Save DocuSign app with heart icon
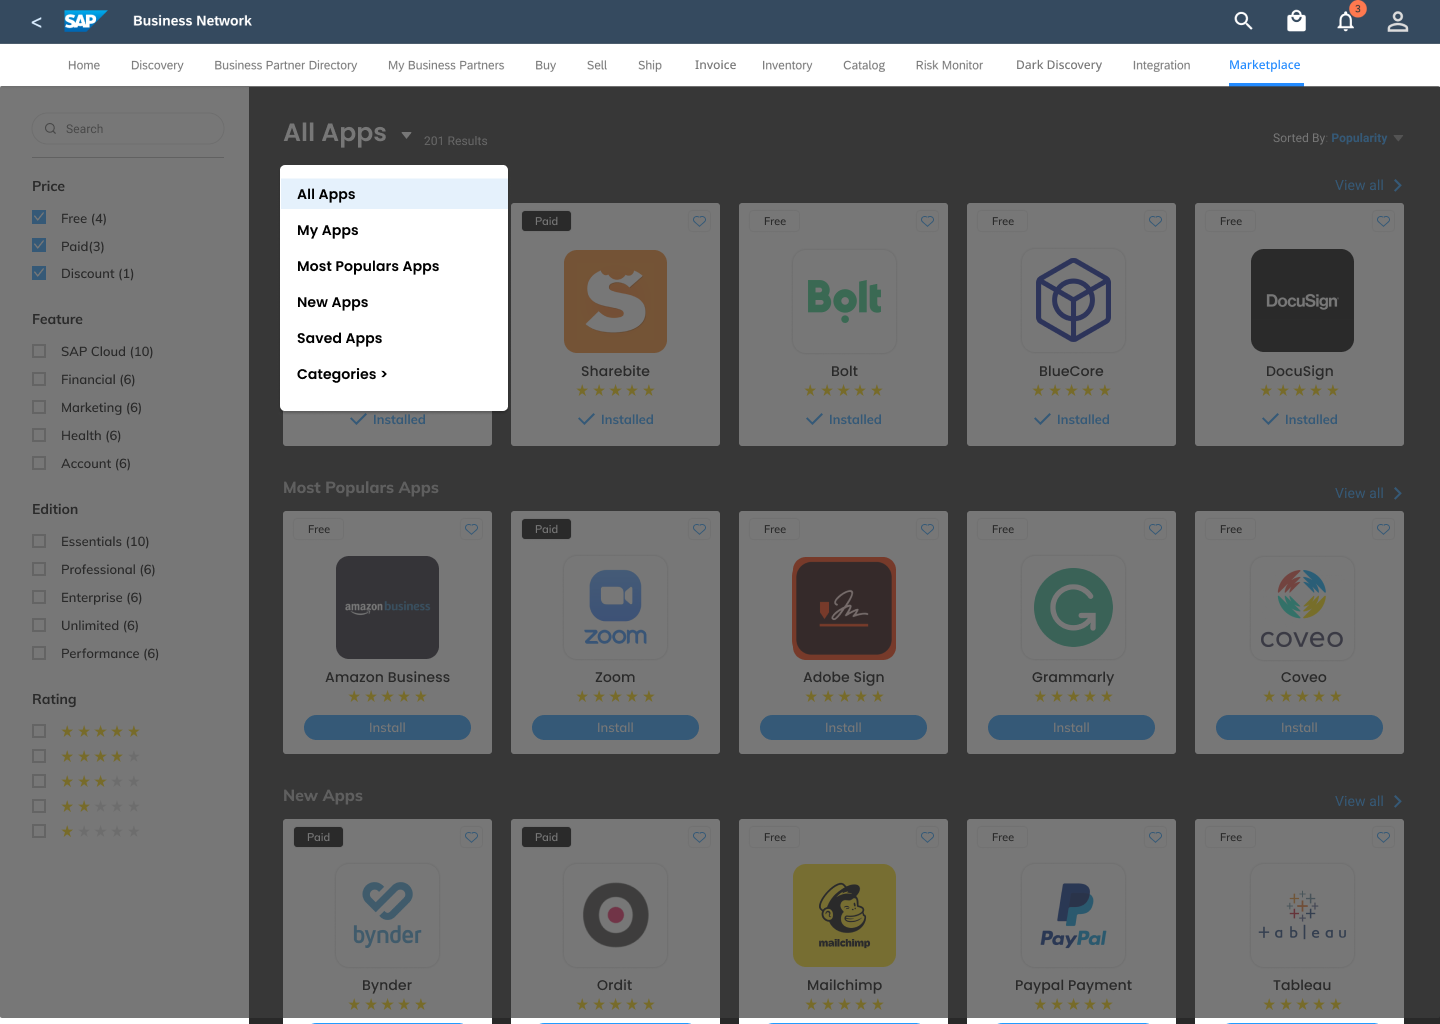1440x1024 pixels. [1384, 221]
